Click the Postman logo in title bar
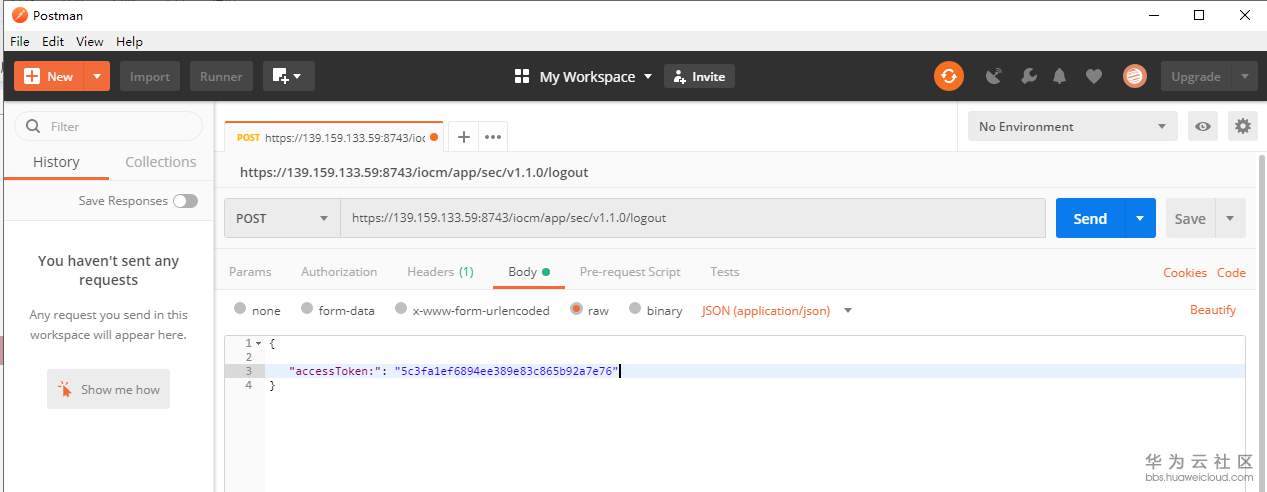The height and width of the screenshot is (492, 1267). [x=19, y=15]
